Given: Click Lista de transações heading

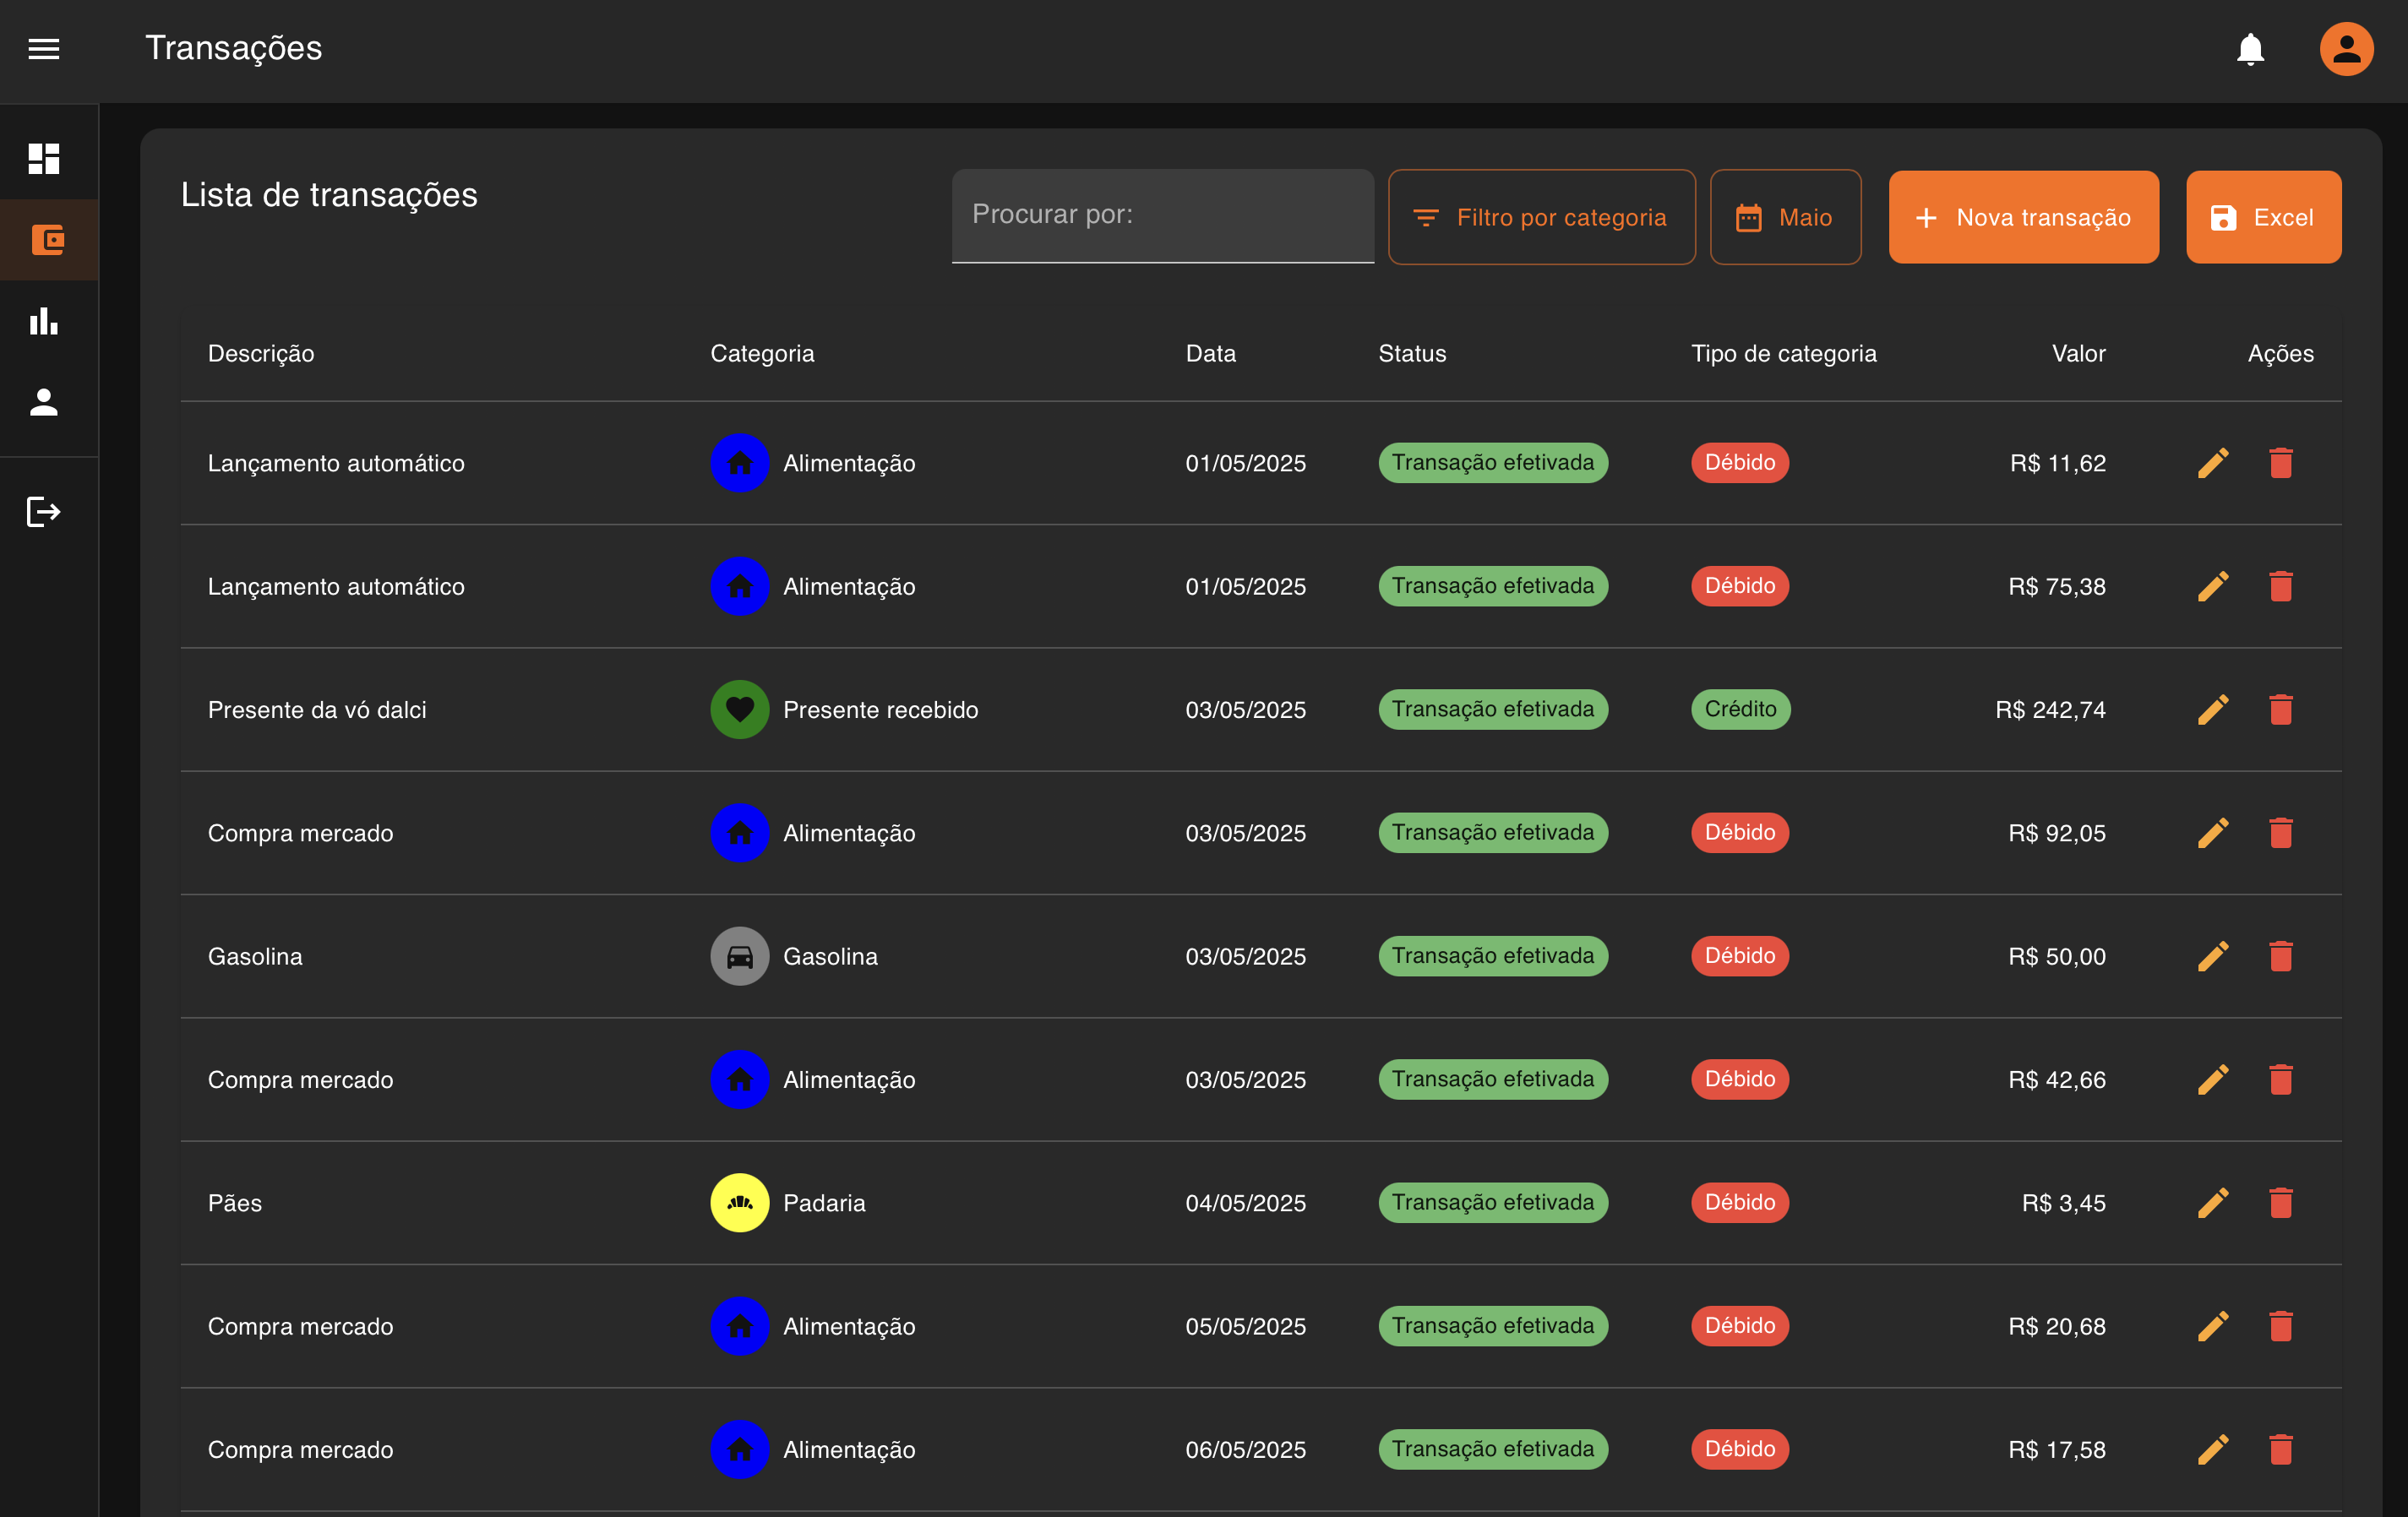Looking at the screenshot, I should 329,194.
